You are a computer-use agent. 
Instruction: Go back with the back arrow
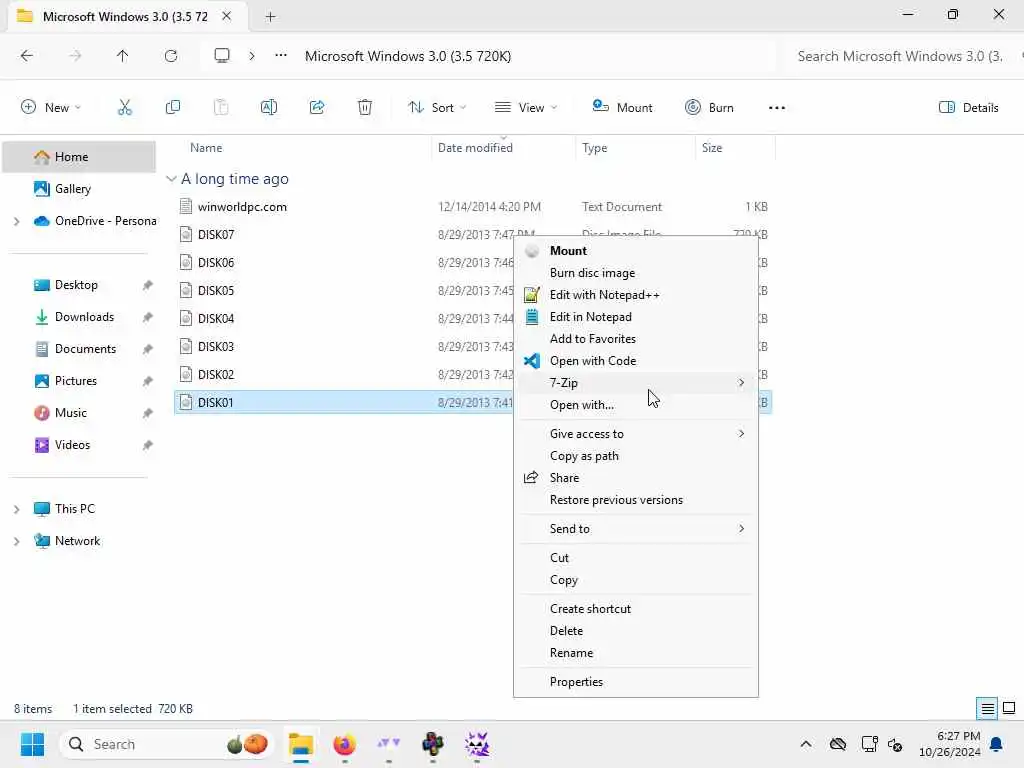27,56
